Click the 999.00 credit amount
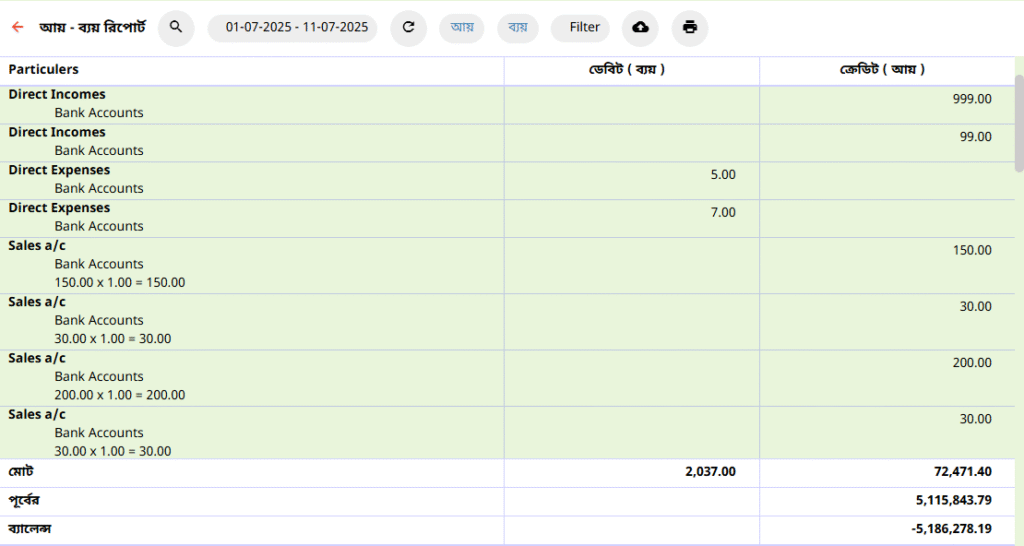The height and width of the screenshot is (546, 1024). click(x=972, y=99)
